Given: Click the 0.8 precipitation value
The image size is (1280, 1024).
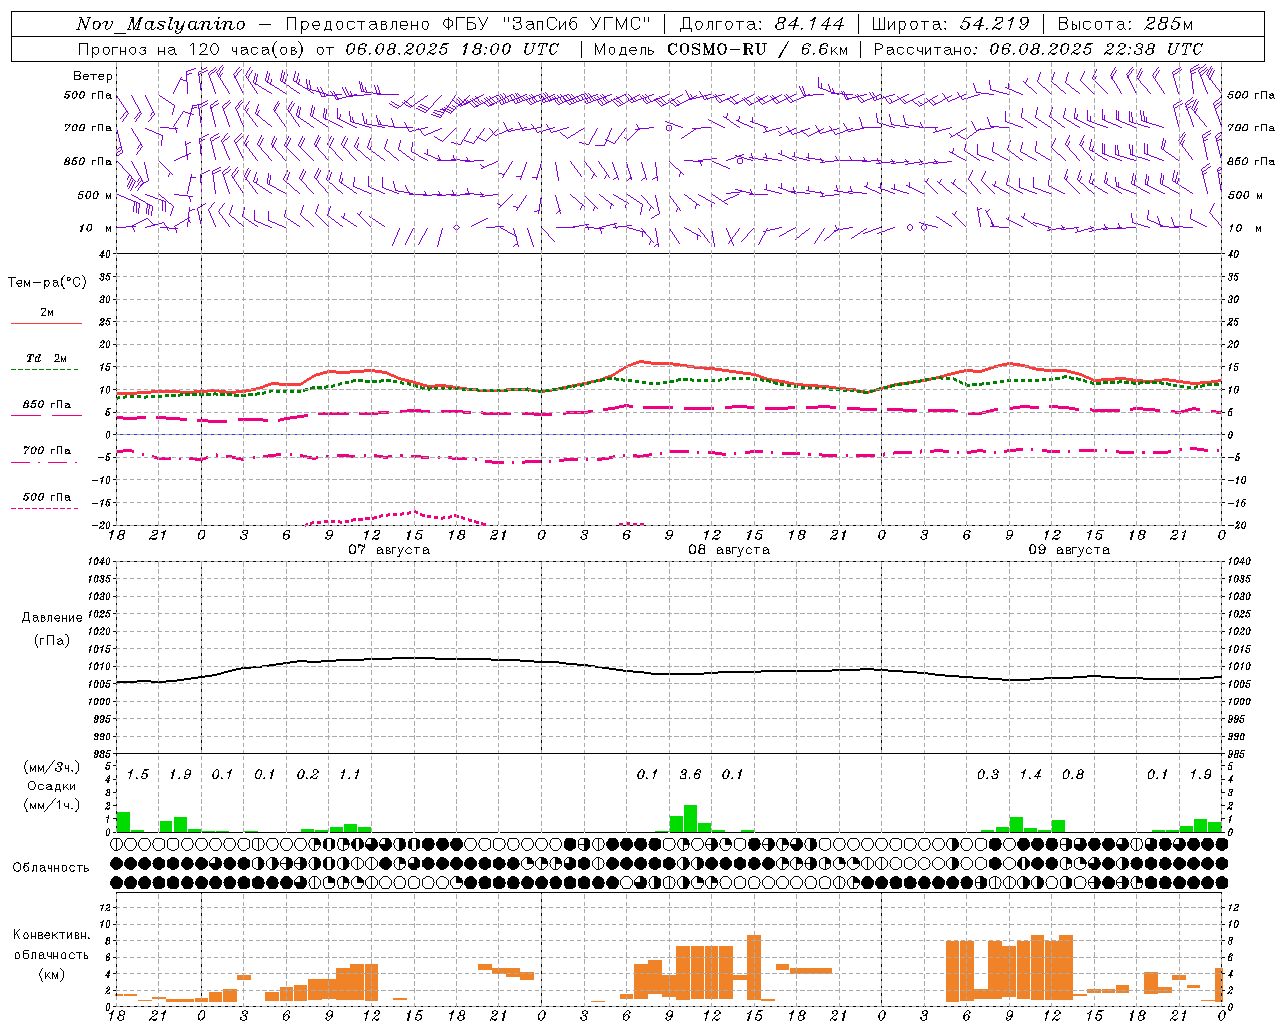Looking at the screenshot, I should (1073, 774).
